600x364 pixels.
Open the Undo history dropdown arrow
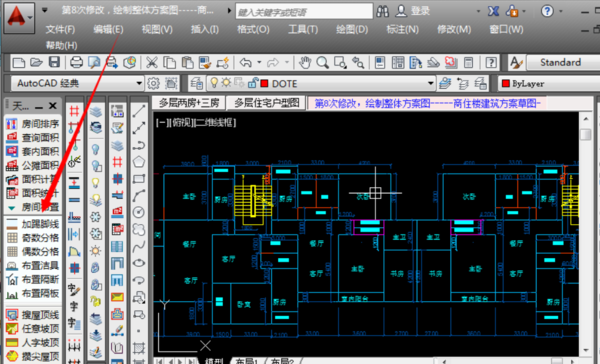click(x=259, y=62)
